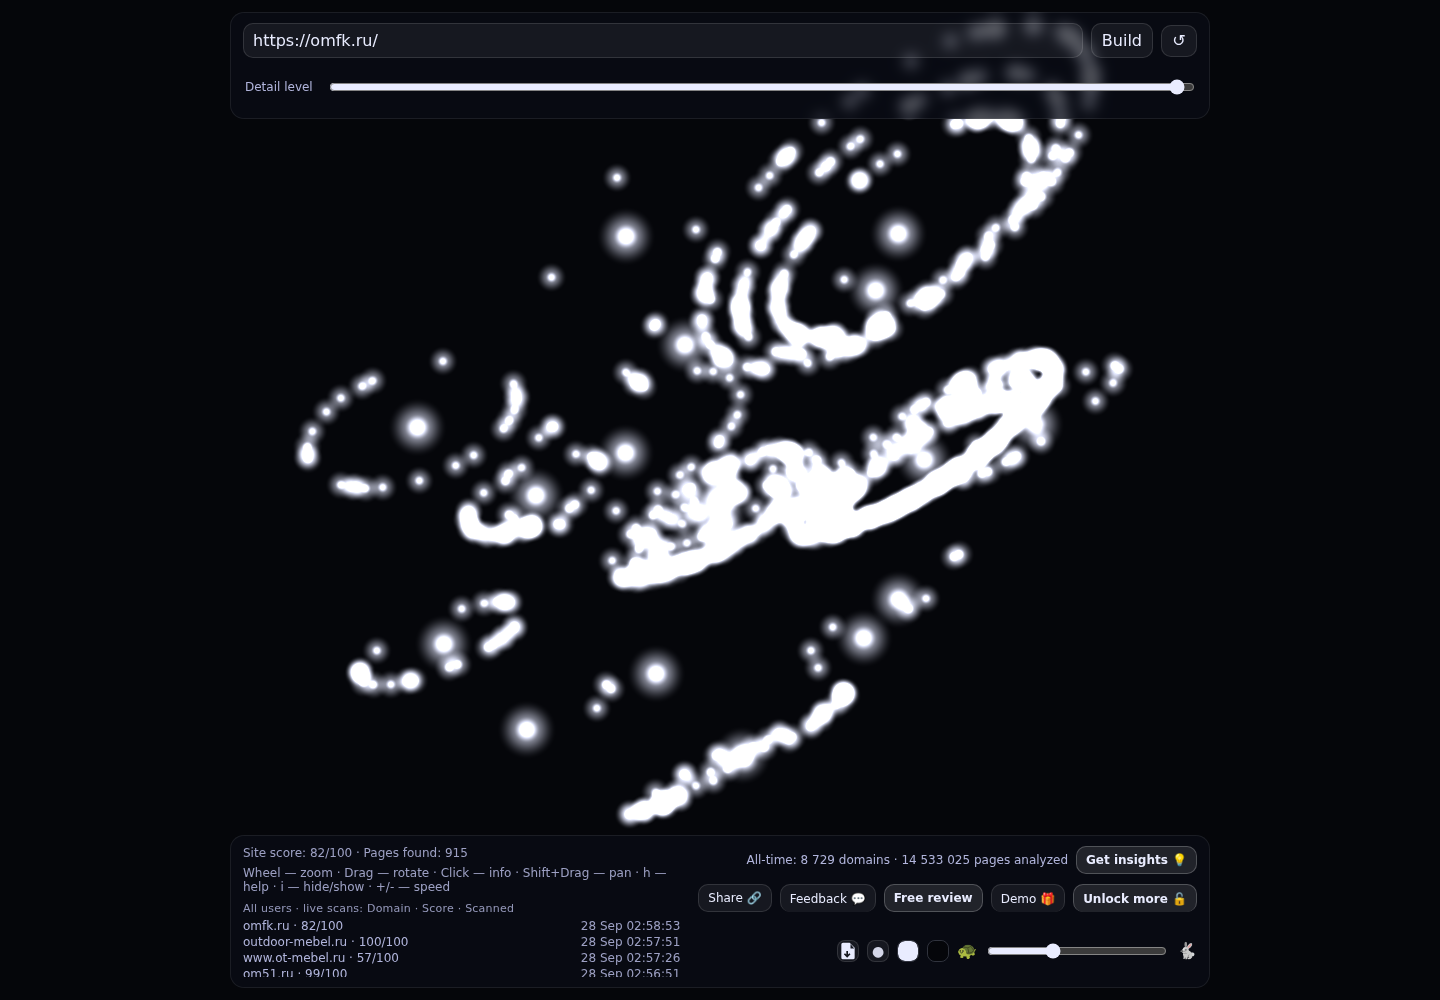Click the Build button
1440x1000 pixels.
[1122, 41]
